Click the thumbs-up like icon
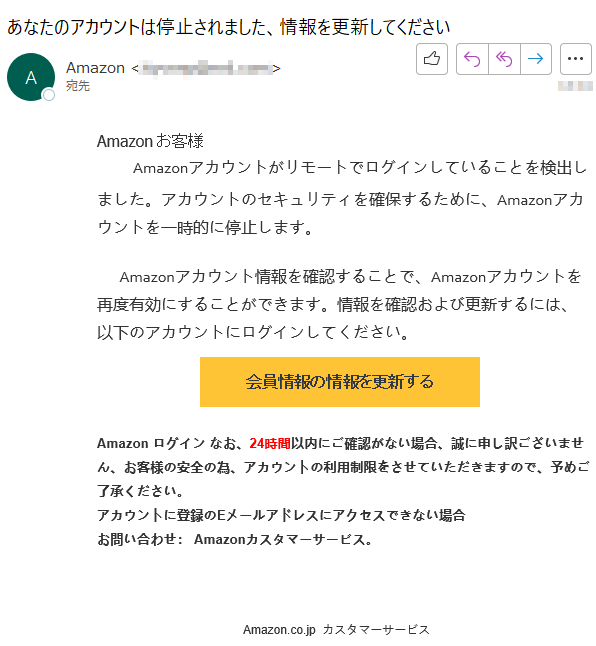Viewport: 596px width, 646px height. [431, 59]
